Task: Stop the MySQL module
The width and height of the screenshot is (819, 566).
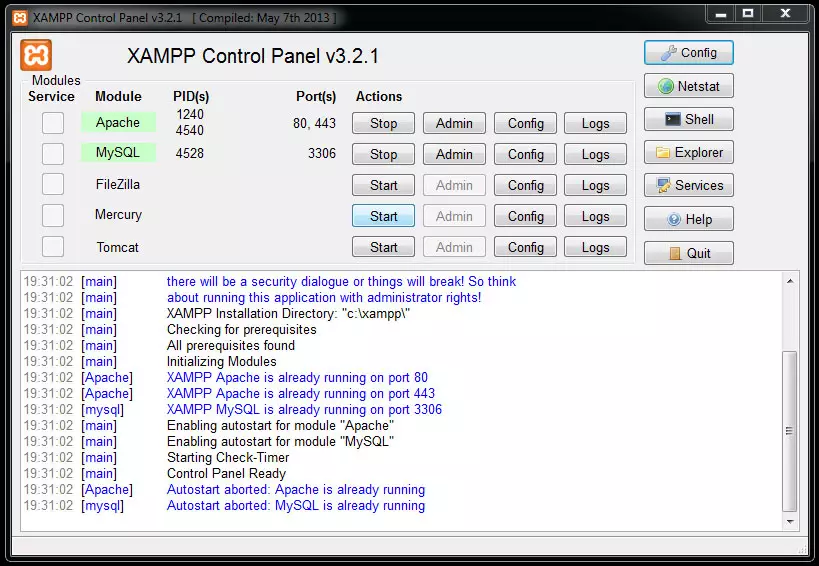Action: click(383, 154)
